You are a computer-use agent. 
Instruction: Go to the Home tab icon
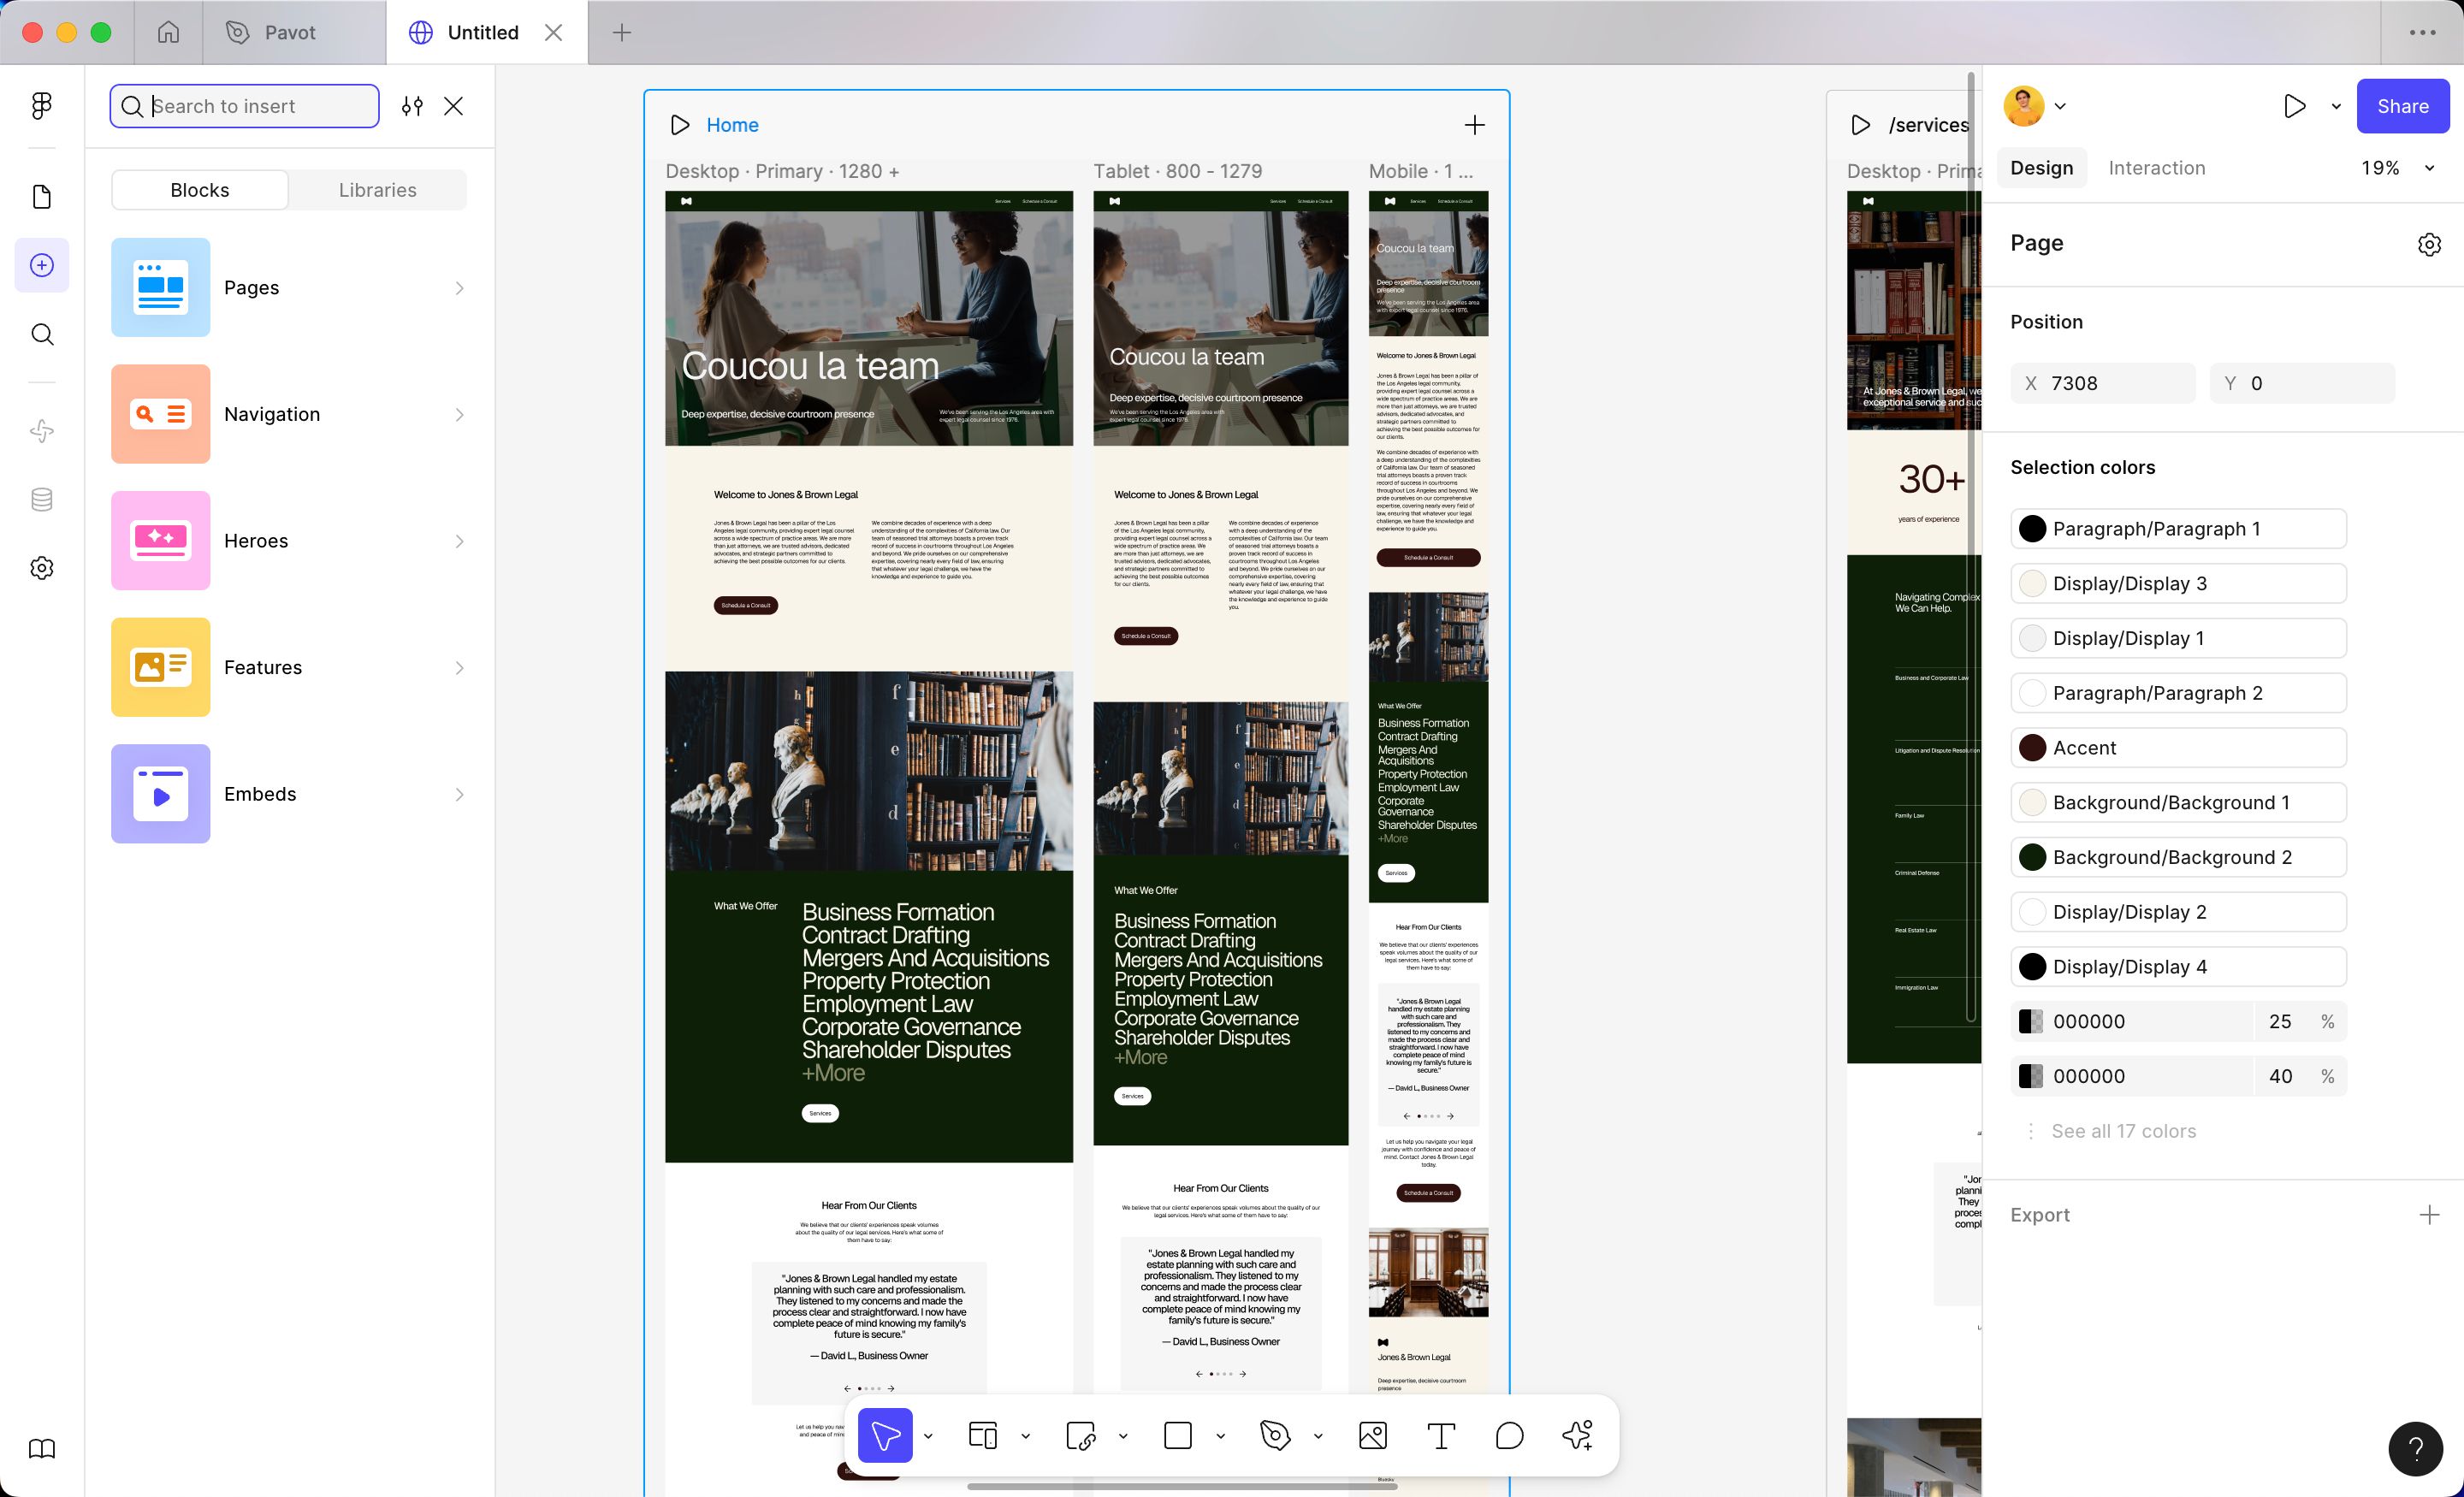[x=168, y=32]
